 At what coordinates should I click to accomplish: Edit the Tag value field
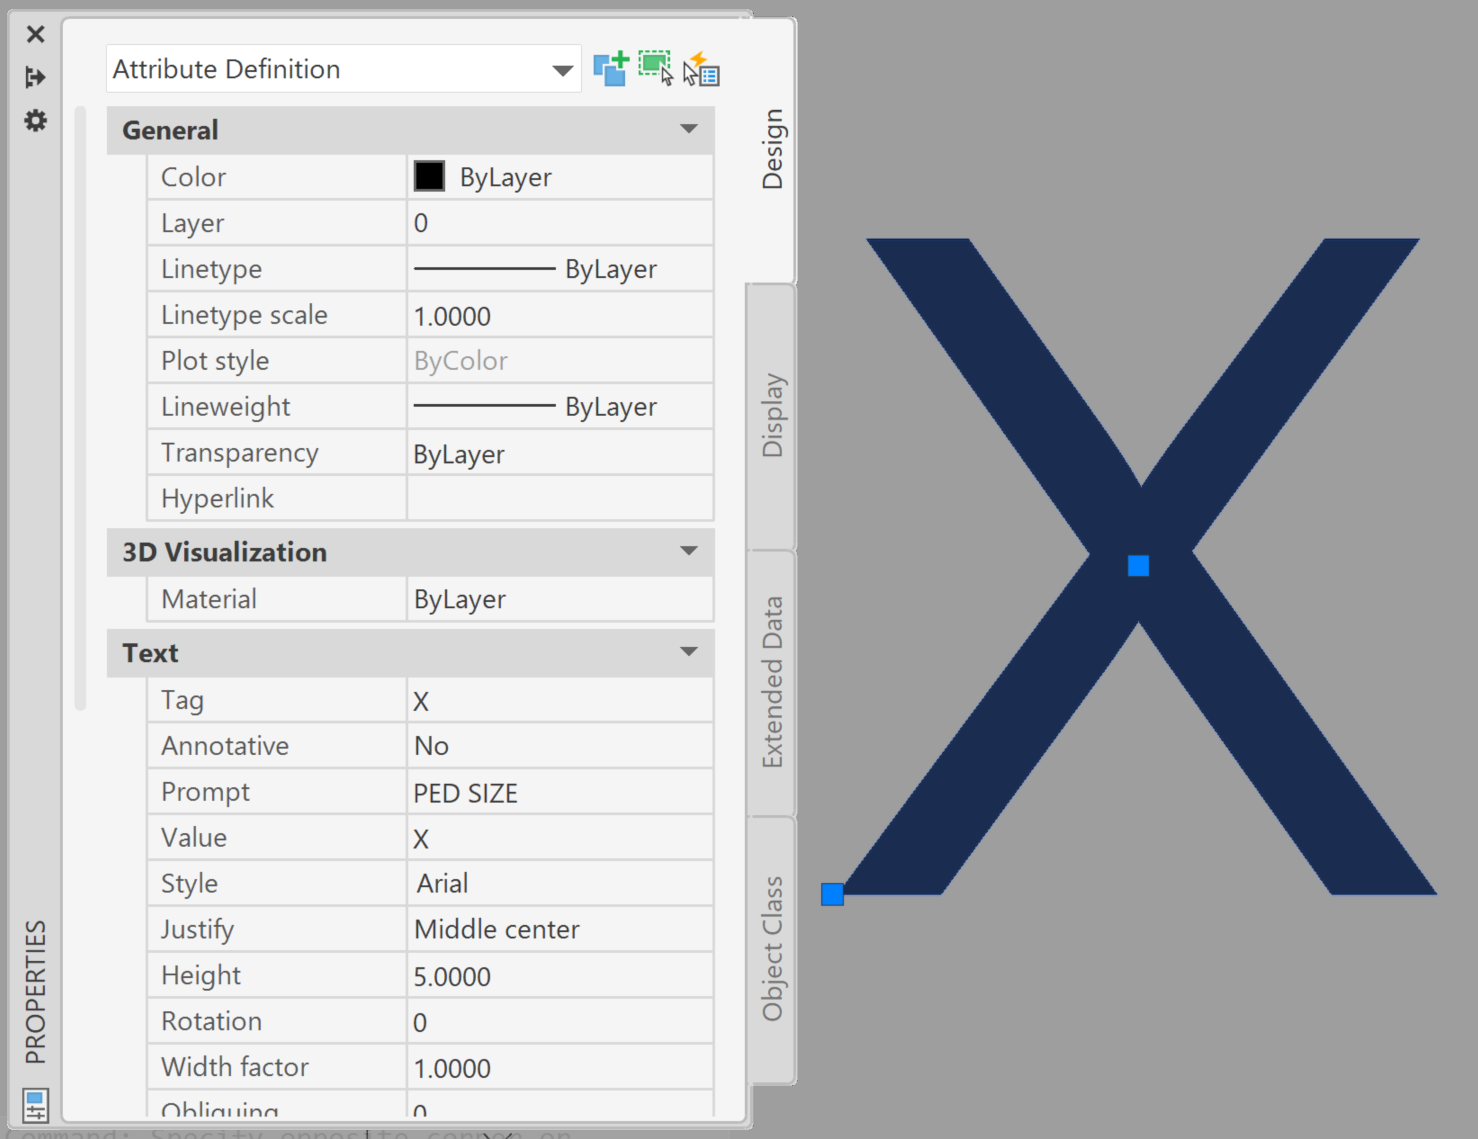pyautogui.click(x=560, y=700)
